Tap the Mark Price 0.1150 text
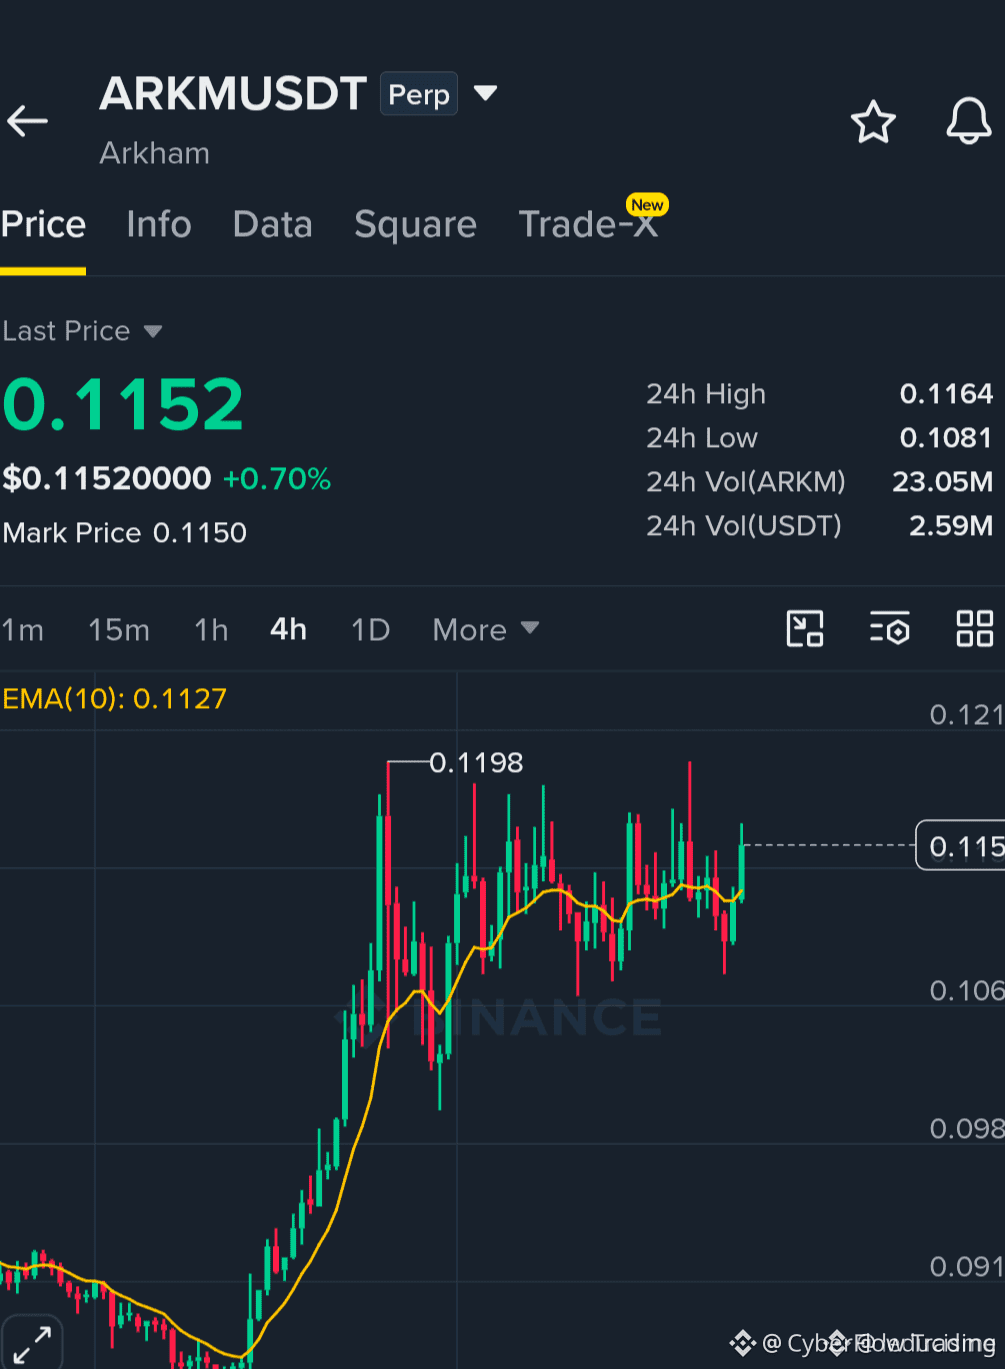Screen dimensions: 1005x1369 coord(124,532)
